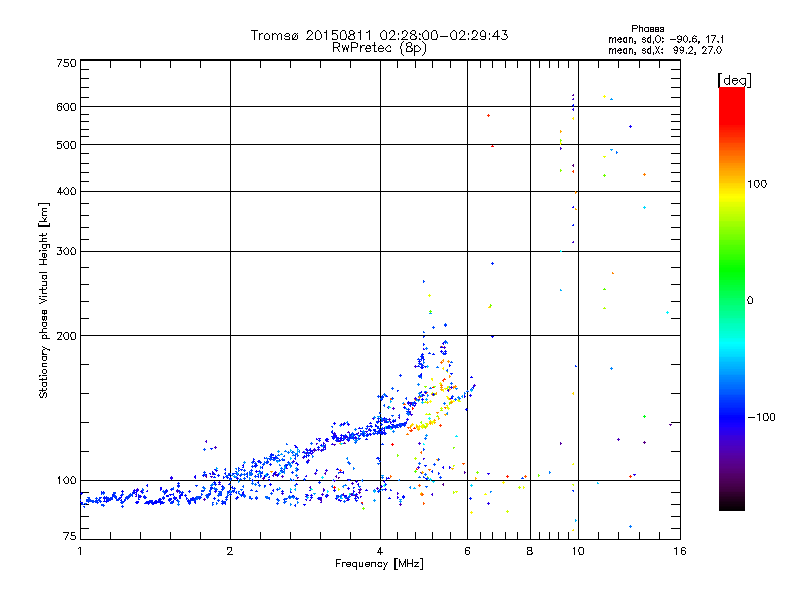Select the subtitle 'RwPretec (8p)'

click(379, 48)
